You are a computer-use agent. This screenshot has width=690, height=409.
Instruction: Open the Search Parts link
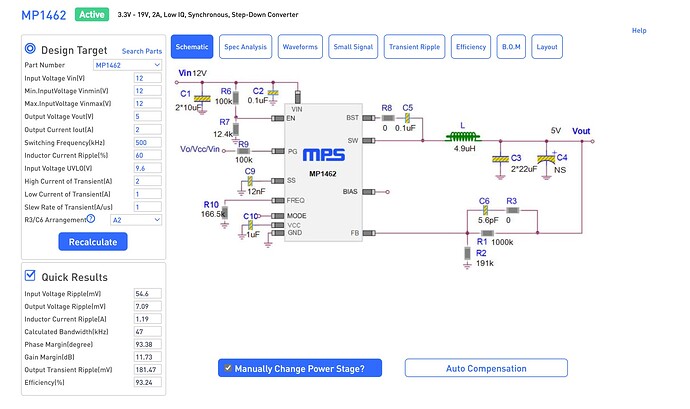(142, 51)
